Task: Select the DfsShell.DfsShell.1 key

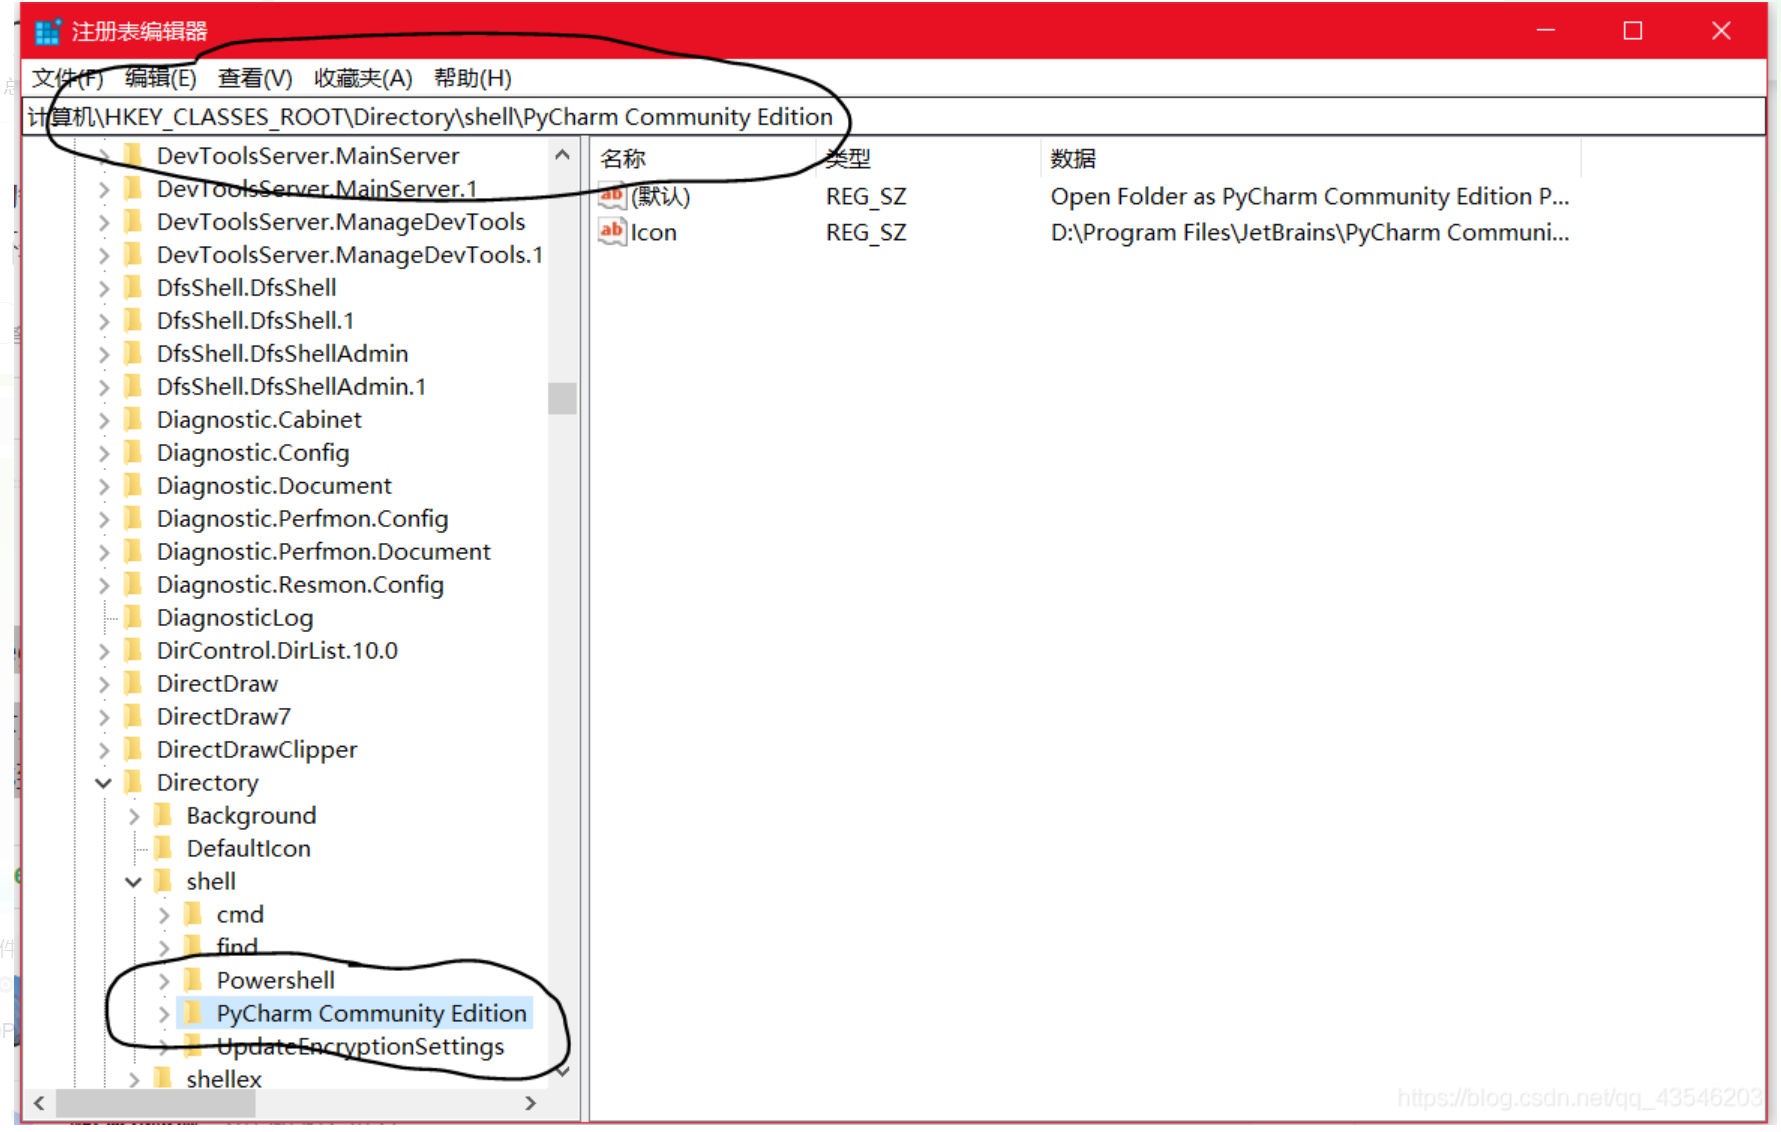Action: tap(255, 321)
